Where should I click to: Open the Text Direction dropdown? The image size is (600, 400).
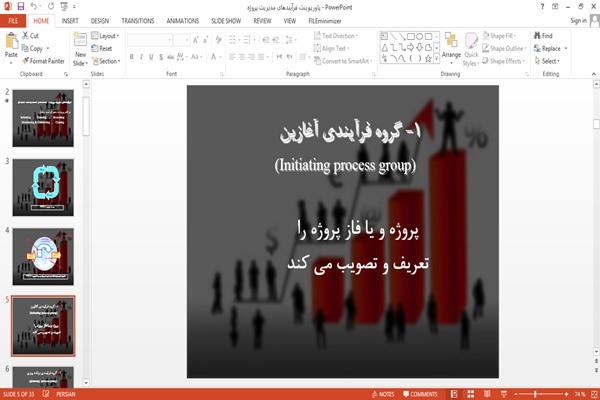click(336, 36)
